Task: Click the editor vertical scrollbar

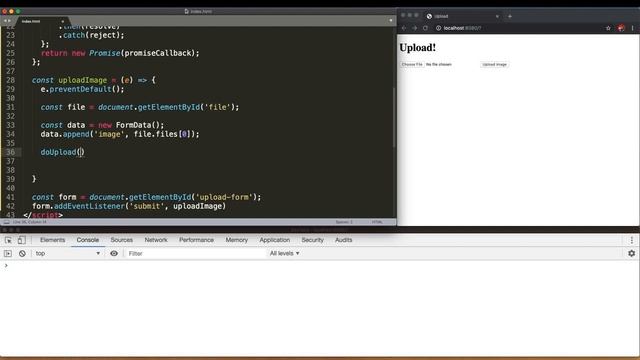Action: (394, 118)
